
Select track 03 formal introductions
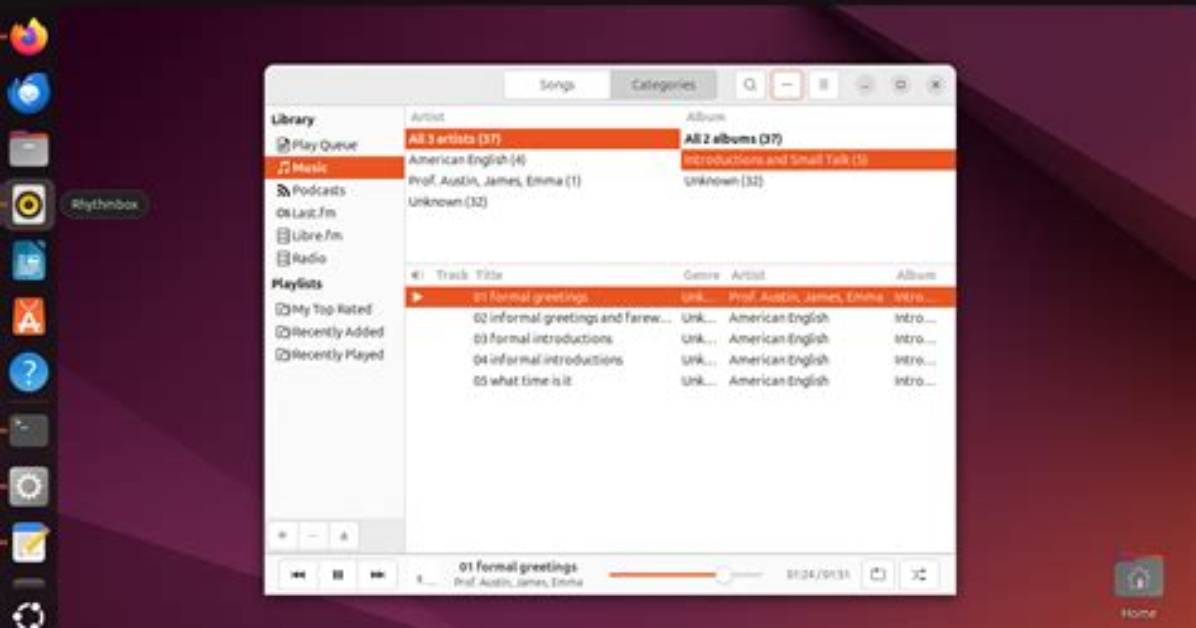(x=680, y=339)
